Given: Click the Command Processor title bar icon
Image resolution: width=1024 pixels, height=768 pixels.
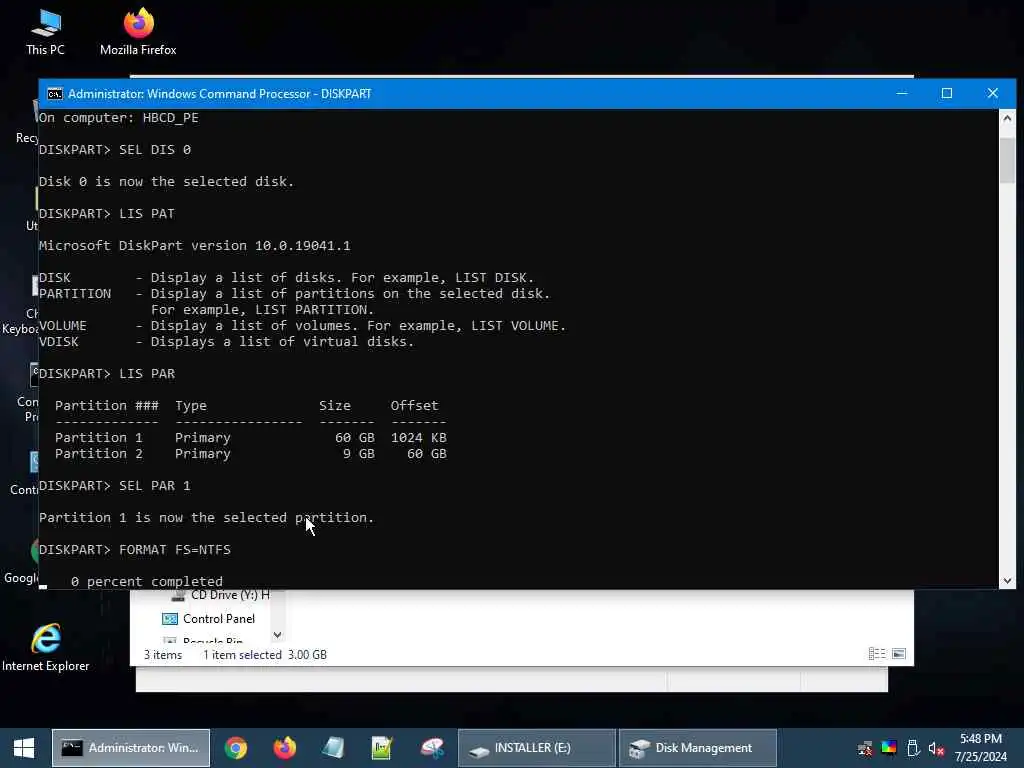Looking at the screenshot, I should [x=55, y=94].
